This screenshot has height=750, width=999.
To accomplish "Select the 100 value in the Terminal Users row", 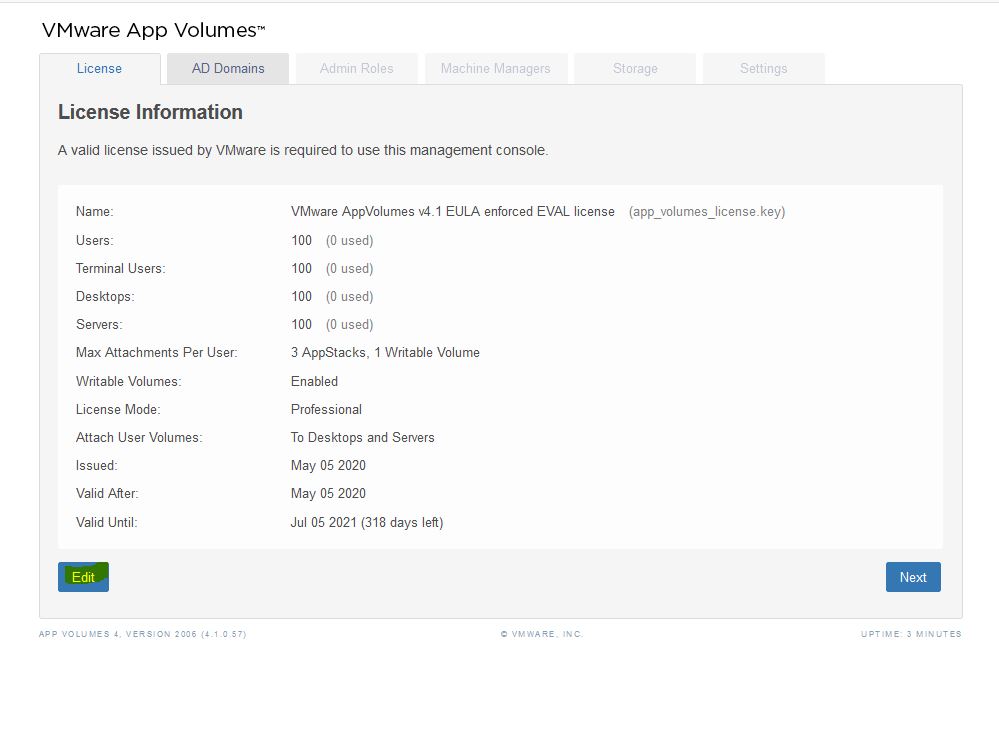I will [301, 268].
